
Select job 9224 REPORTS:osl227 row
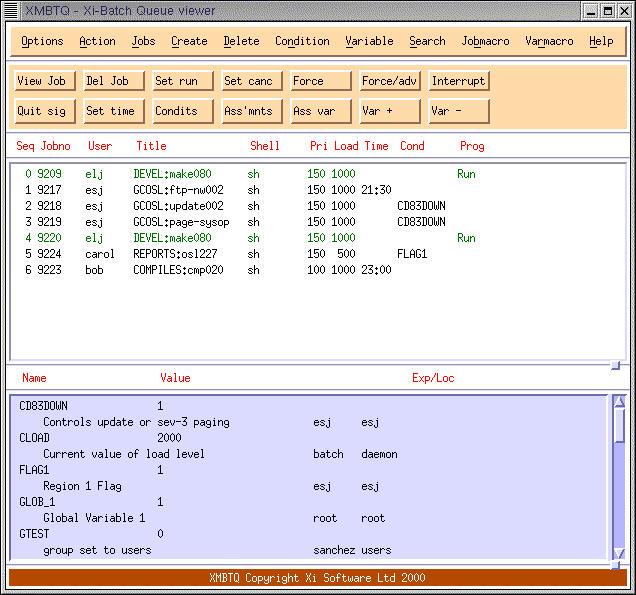(x=318, y=254)
